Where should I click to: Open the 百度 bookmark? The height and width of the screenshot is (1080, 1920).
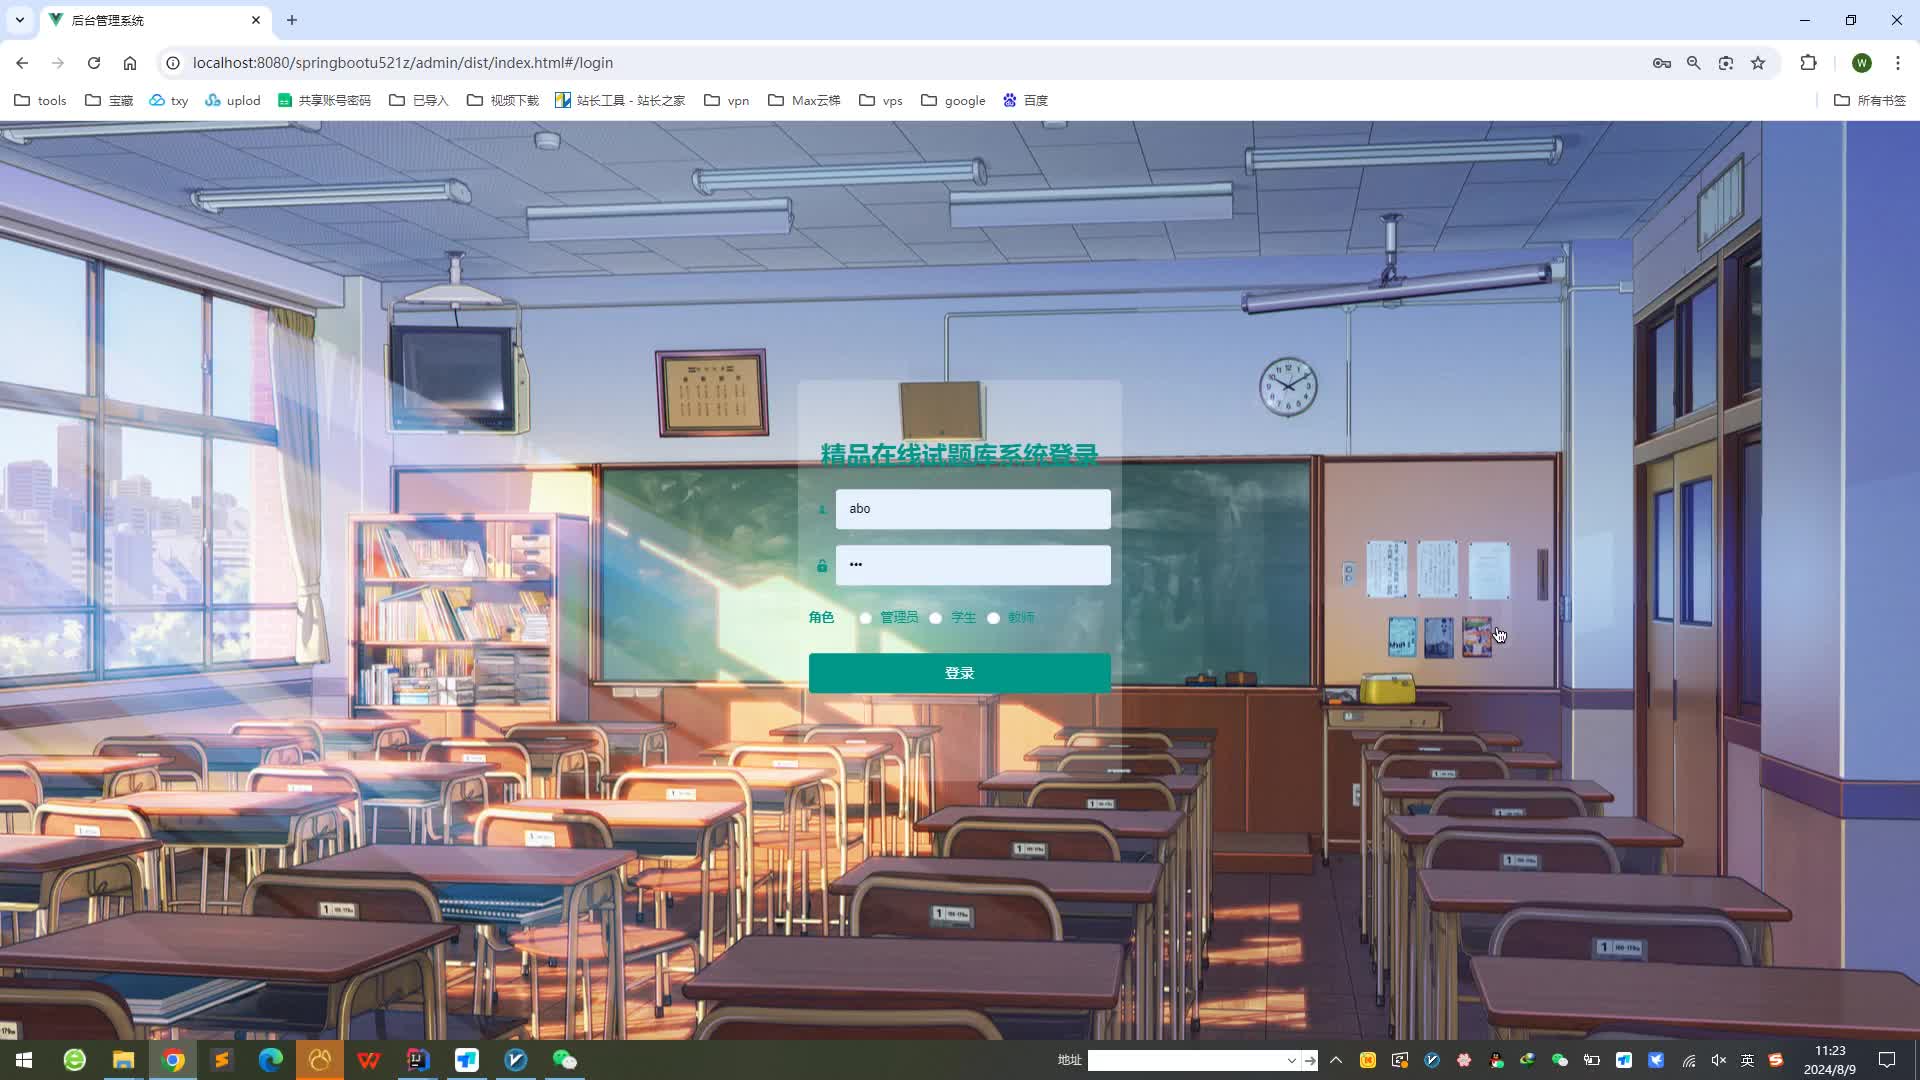coord(1025,100)
